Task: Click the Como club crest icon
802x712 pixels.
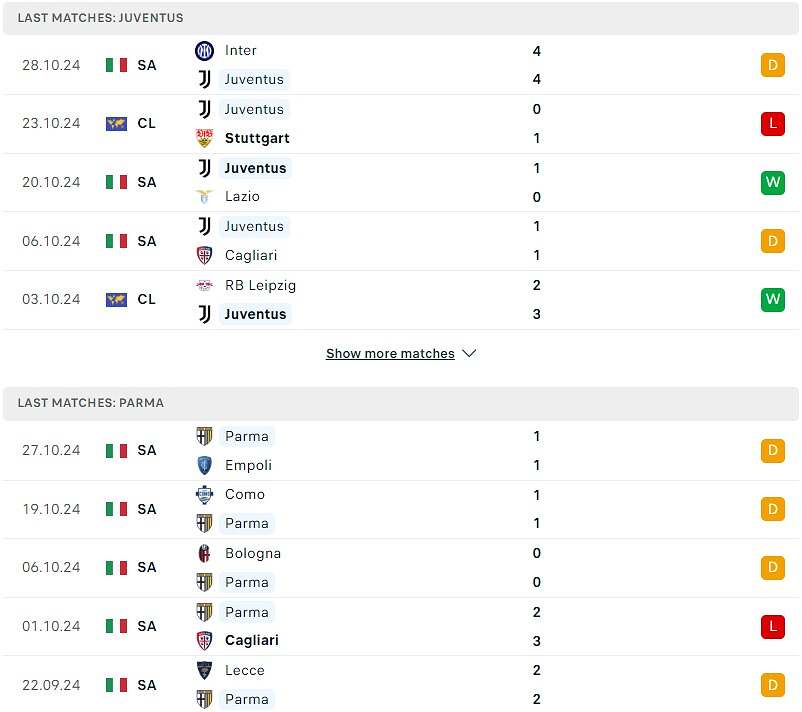Action: click(205, 494)
